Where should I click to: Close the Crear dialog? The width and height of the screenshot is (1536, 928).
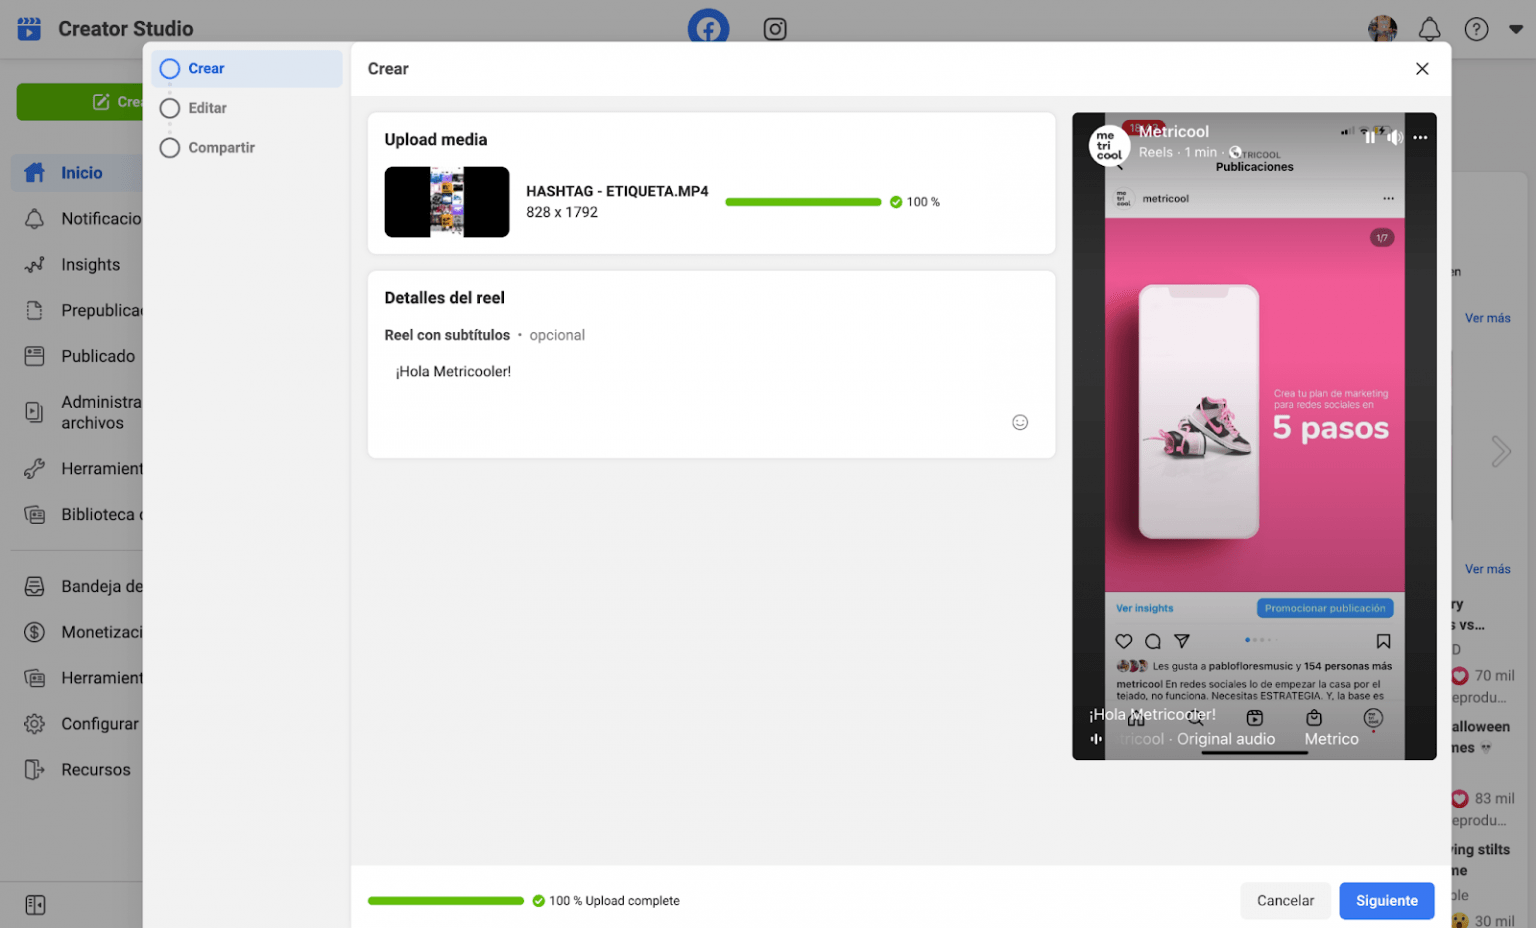[1422, 68]
